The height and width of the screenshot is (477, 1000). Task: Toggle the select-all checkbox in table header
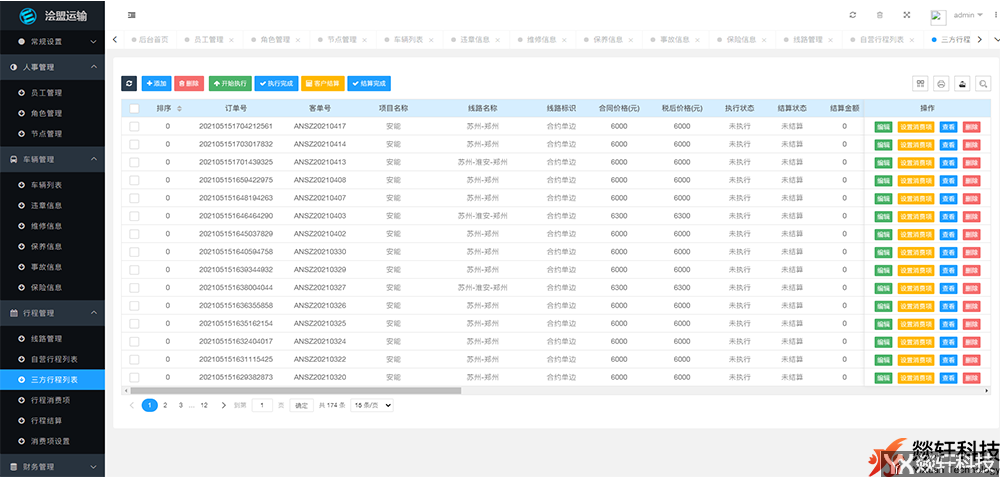pyautogui.click(x=134, y=108)
